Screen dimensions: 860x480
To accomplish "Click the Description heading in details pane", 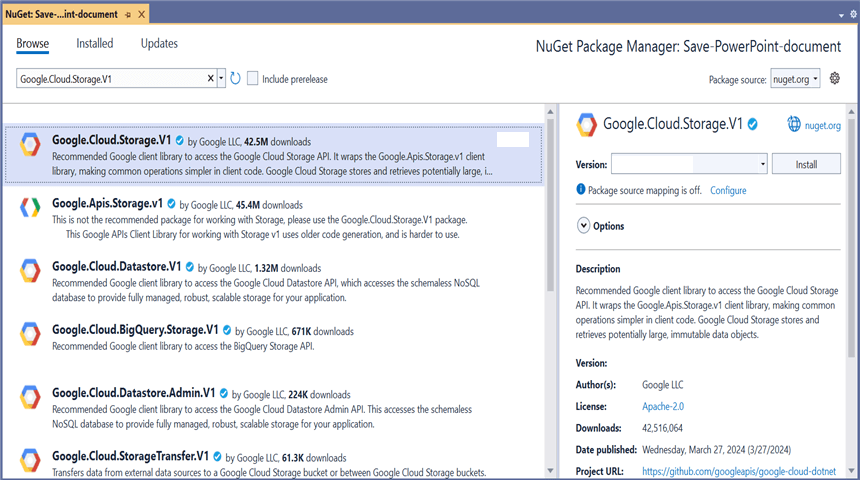I will pyautogui.click(x=598, y=269).
